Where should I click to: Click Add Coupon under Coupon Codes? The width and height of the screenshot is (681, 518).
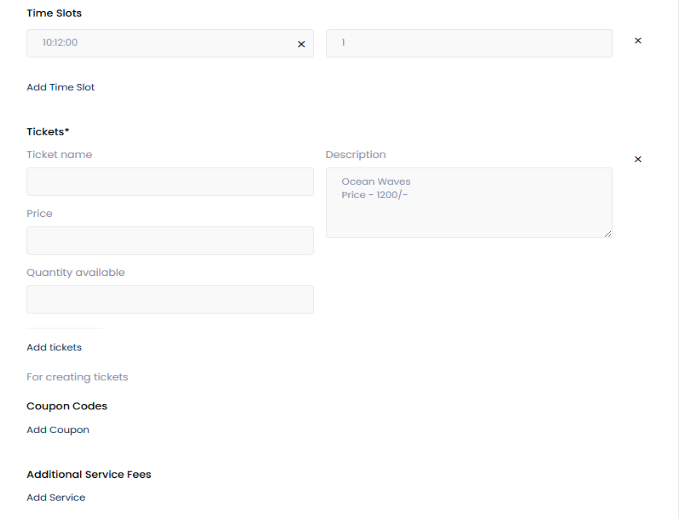pos(58,430)
